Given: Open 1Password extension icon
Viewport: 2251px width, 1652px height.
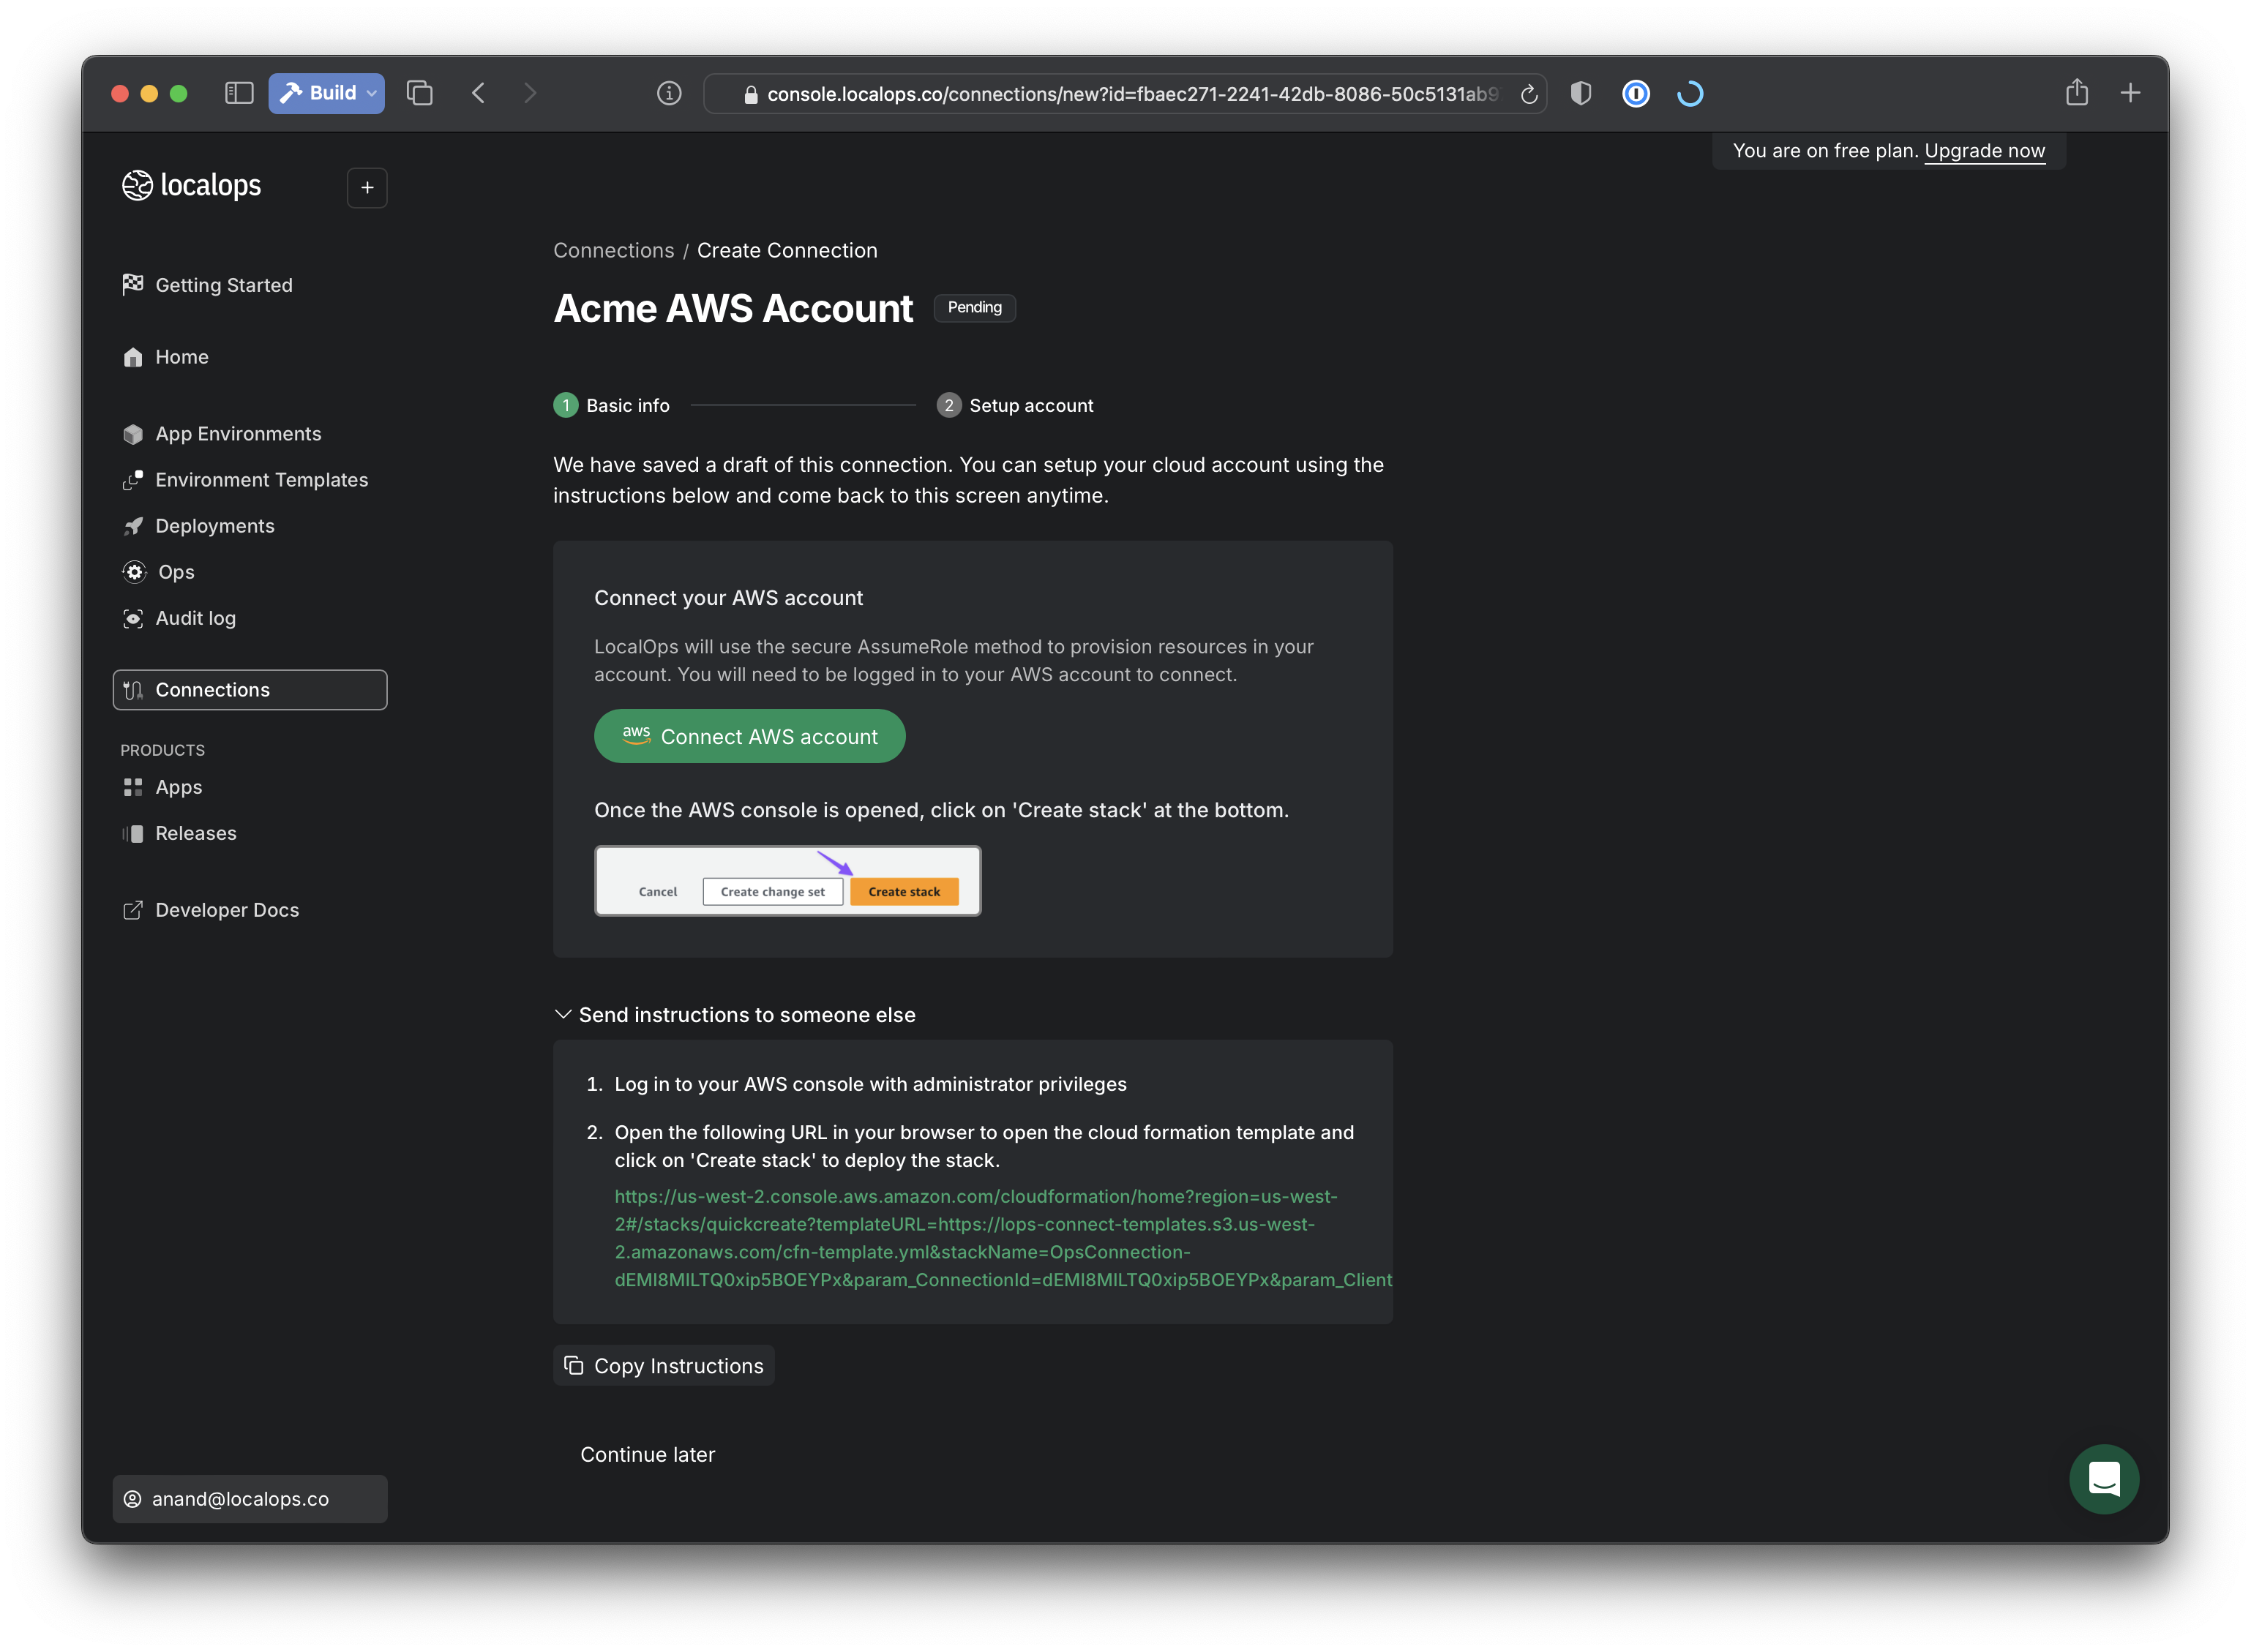Looking at the screenshot, I should (1635, 93).
